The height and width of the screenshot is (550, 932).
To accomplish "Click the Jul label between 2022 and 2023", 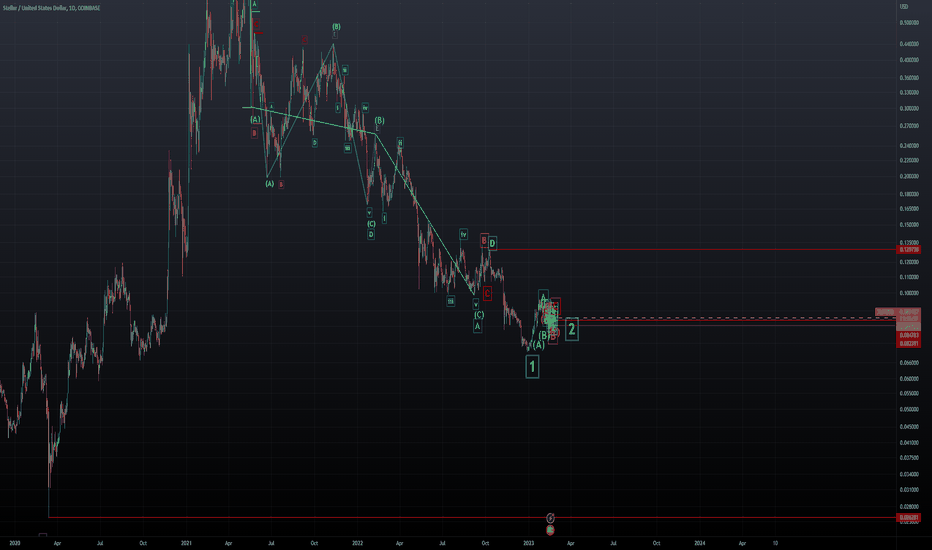I will (442, 543).
